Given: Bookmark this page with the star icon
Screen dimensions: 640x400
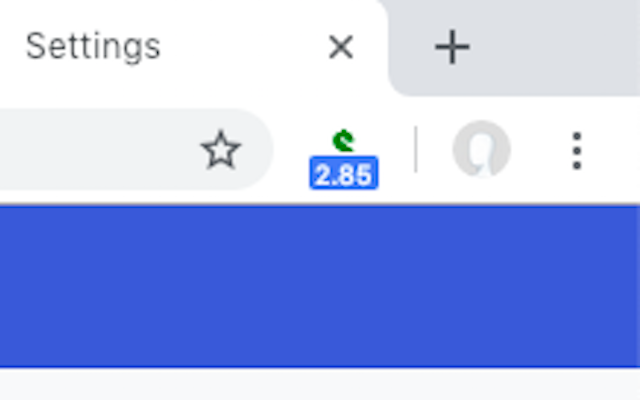Looking at the screenshot, I should (x=221, y=150).
